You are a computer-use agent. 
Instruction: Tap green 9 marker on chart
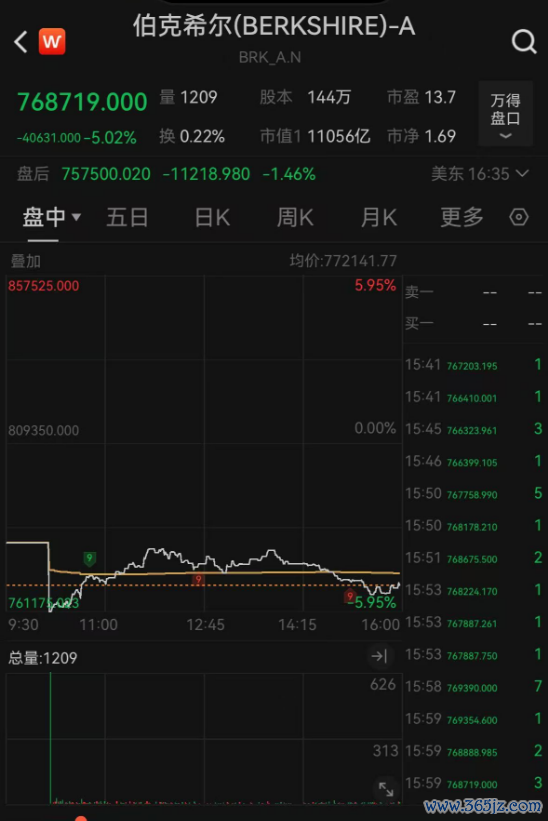pyautogui.click(x=90, y=558)
